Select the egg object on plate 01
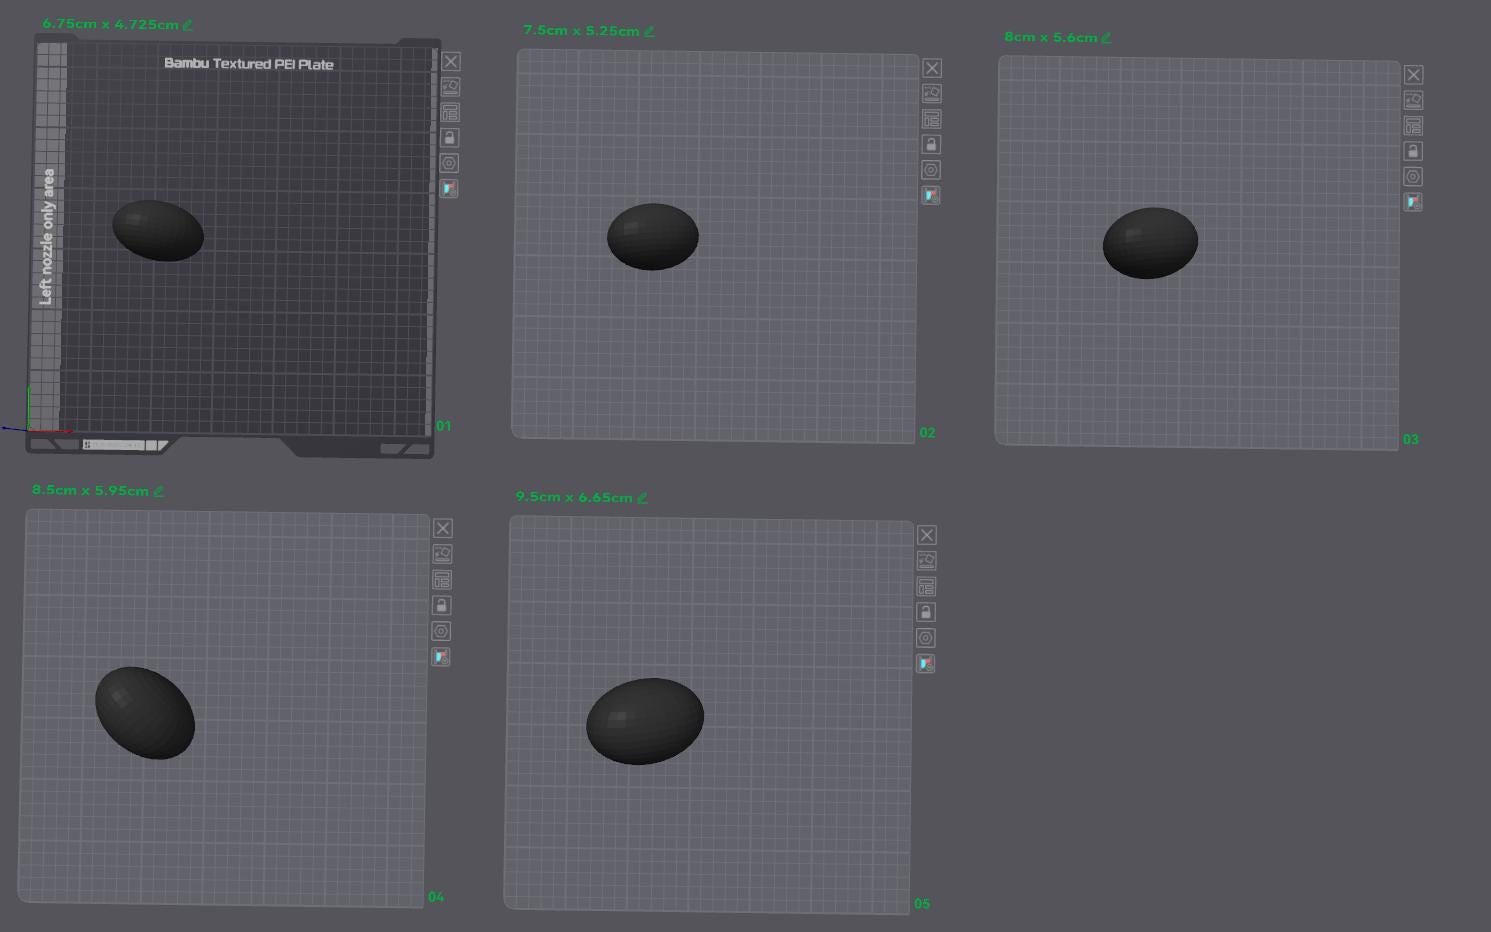This screenshot has height=932, width=1491. pos(158,230)
